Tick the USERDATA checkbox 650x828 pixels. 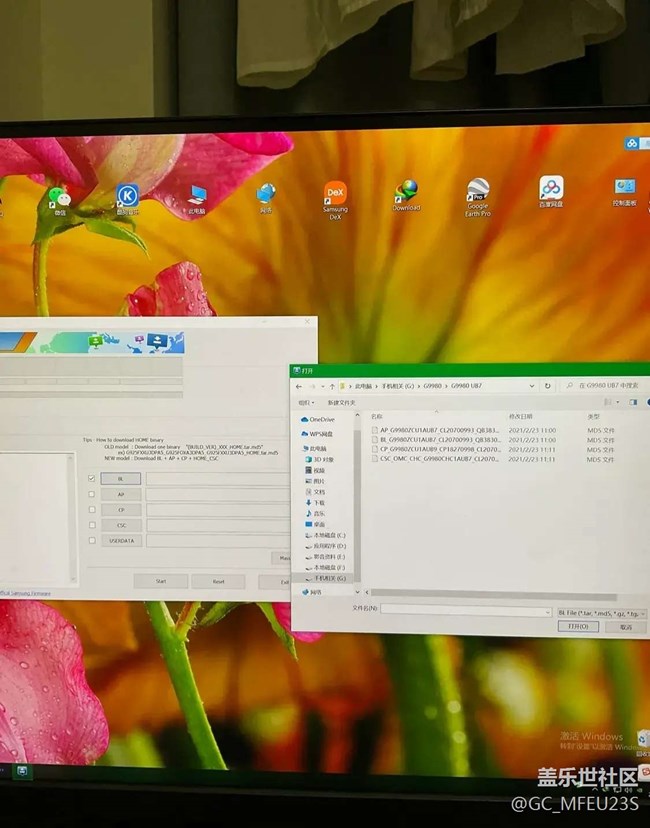coord(92,540)
